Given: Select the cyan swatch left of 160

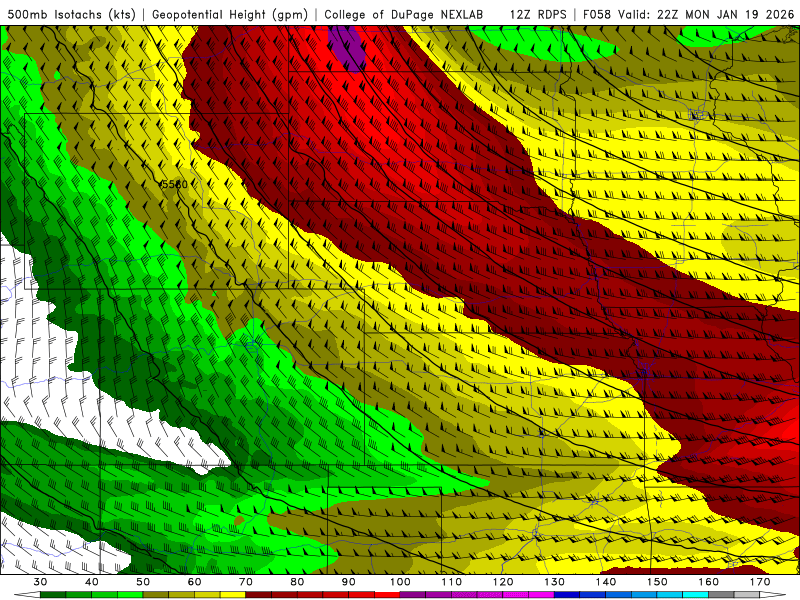Looking at the screenshot, I should (695, 594).
